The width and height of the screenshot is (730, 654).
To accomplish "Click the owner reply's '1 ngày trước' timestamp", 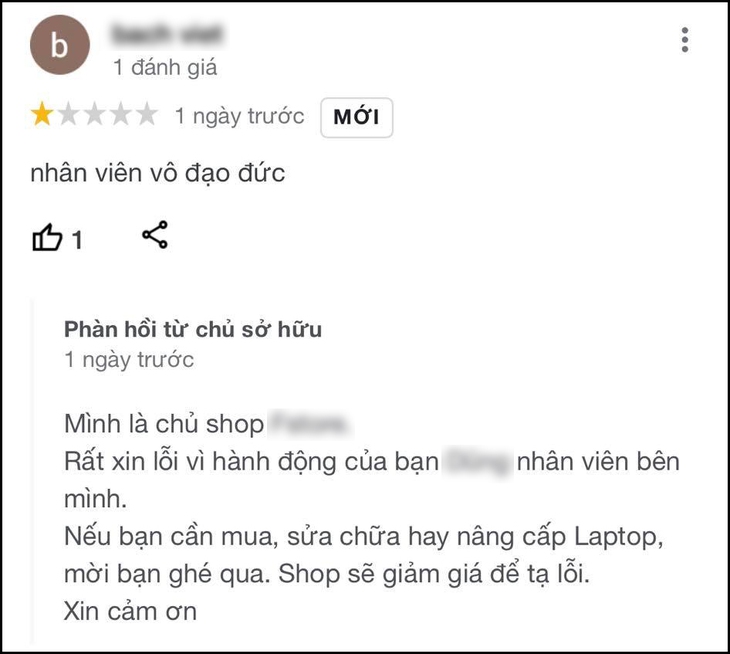I will pyautogui.click(x=129, y=360).
